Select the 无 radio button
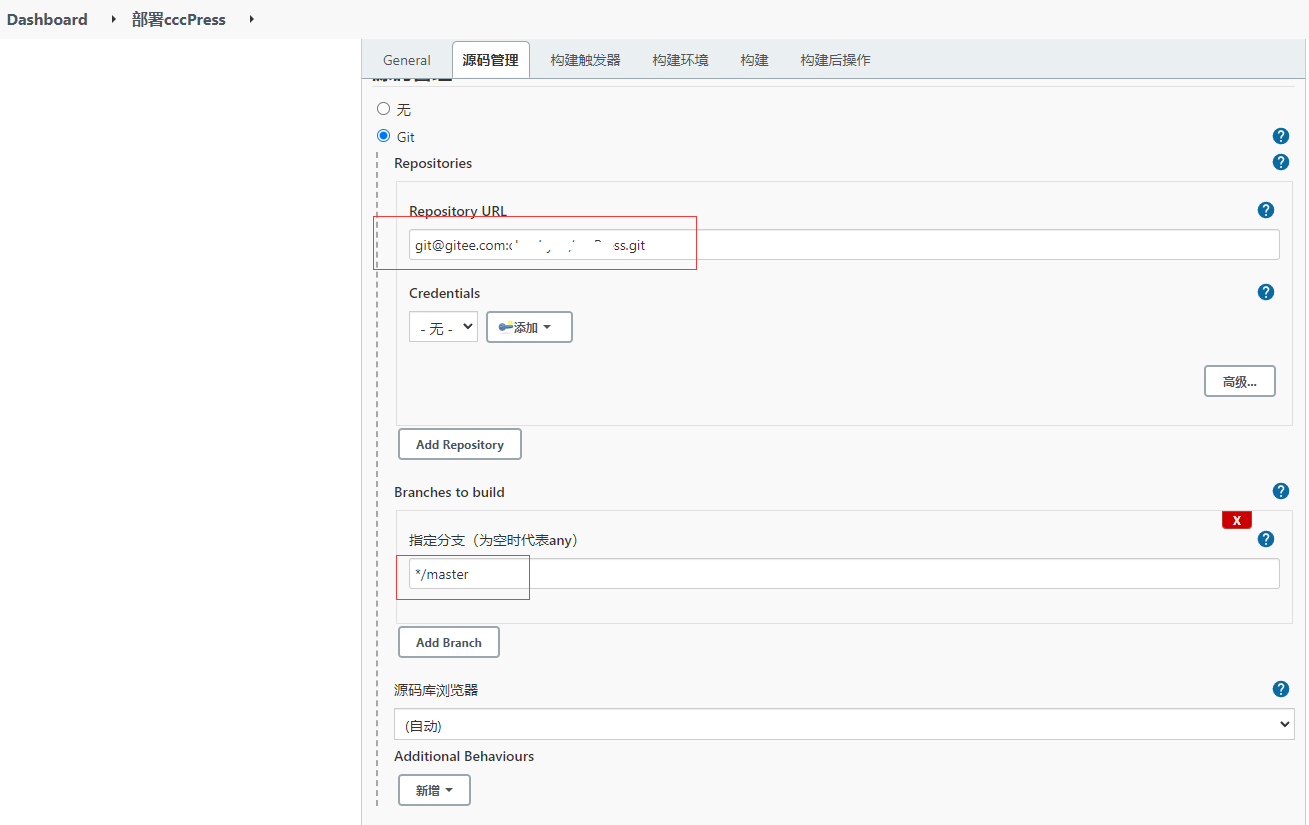This screenshot has width=1309, height=825. [x=383, y=109]
